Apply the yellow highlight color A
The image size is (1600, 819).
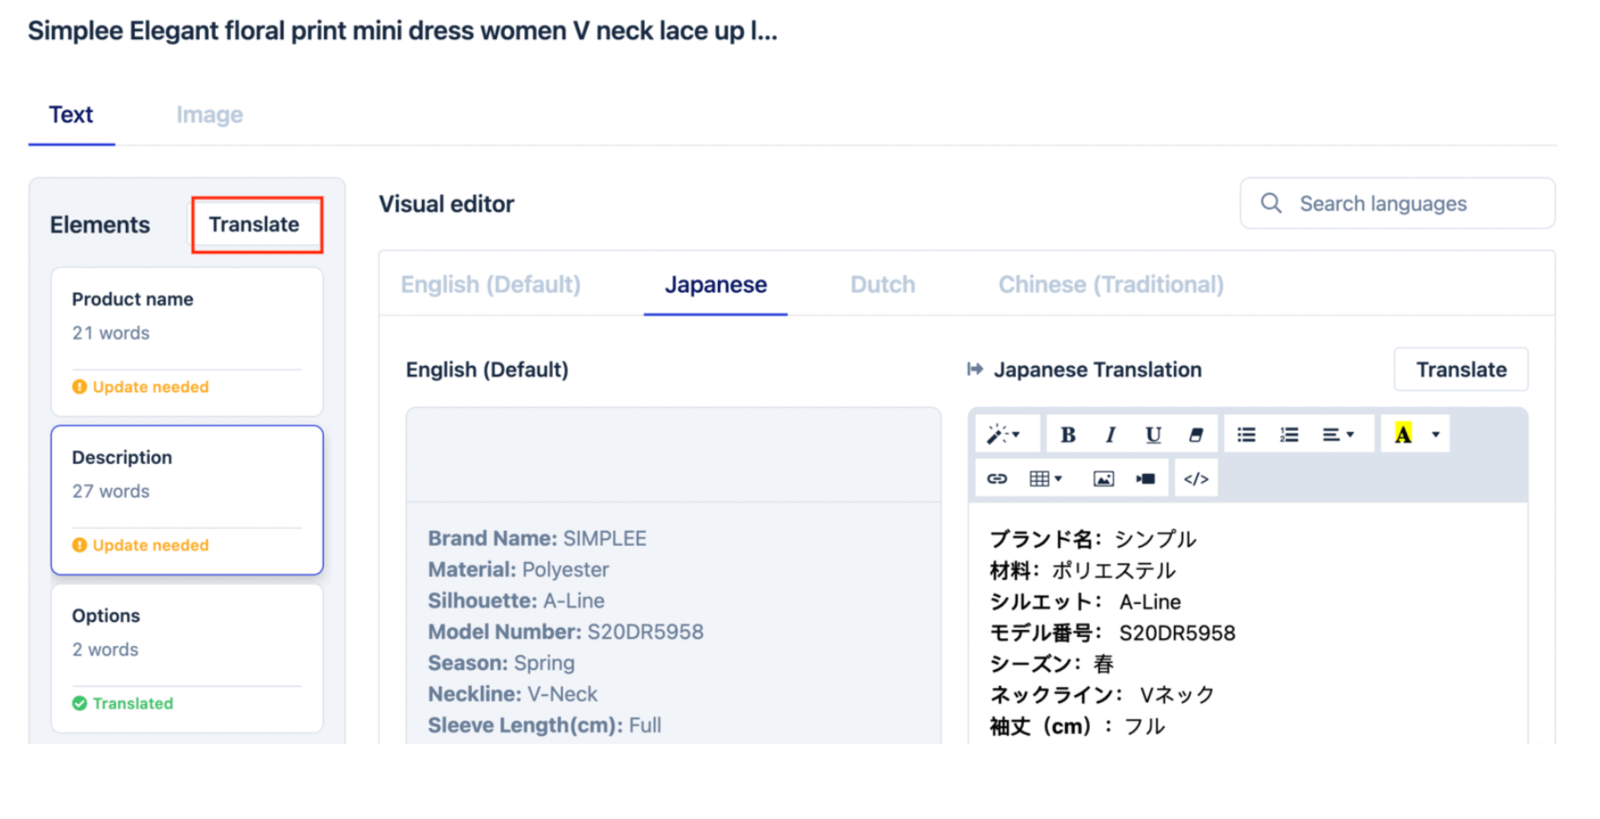pyautogui.click(x=1403, y=435)
